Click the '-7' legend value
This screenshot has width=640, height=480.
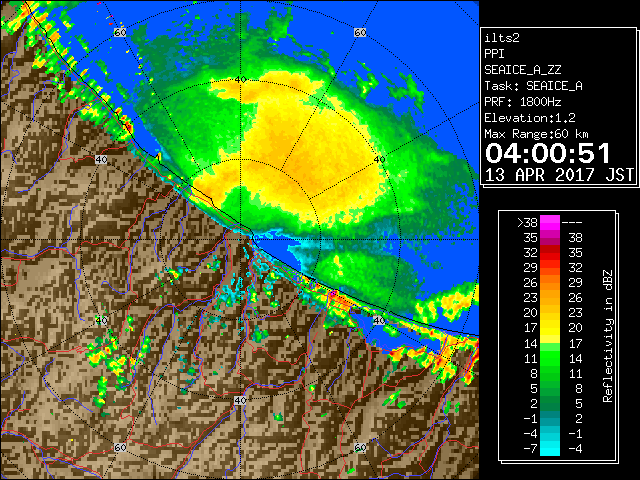tap(530, 449)
